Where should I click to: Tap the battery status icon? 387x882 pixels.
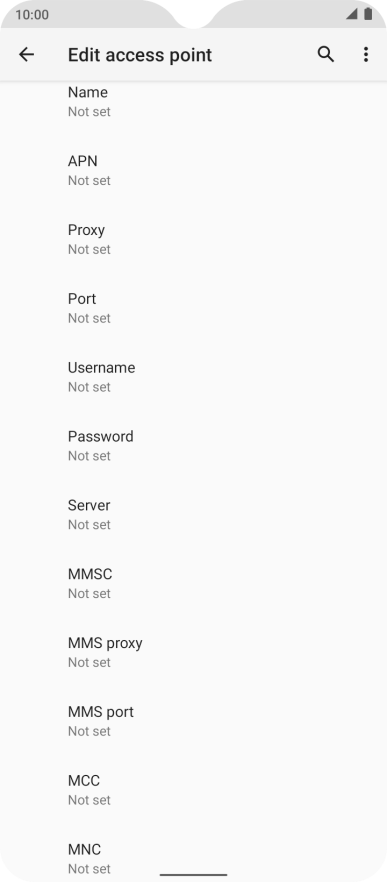pyautogui.click(x=368, y=14)
